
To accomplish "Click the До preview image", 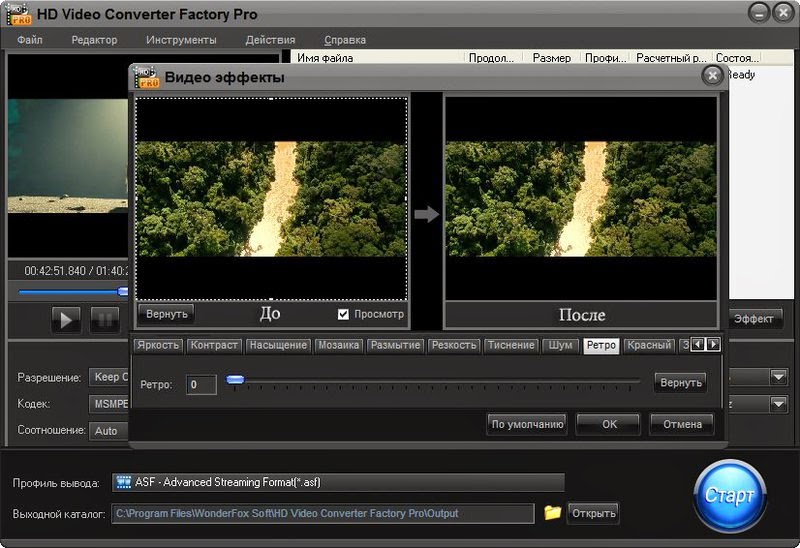I will coord(271,199).
